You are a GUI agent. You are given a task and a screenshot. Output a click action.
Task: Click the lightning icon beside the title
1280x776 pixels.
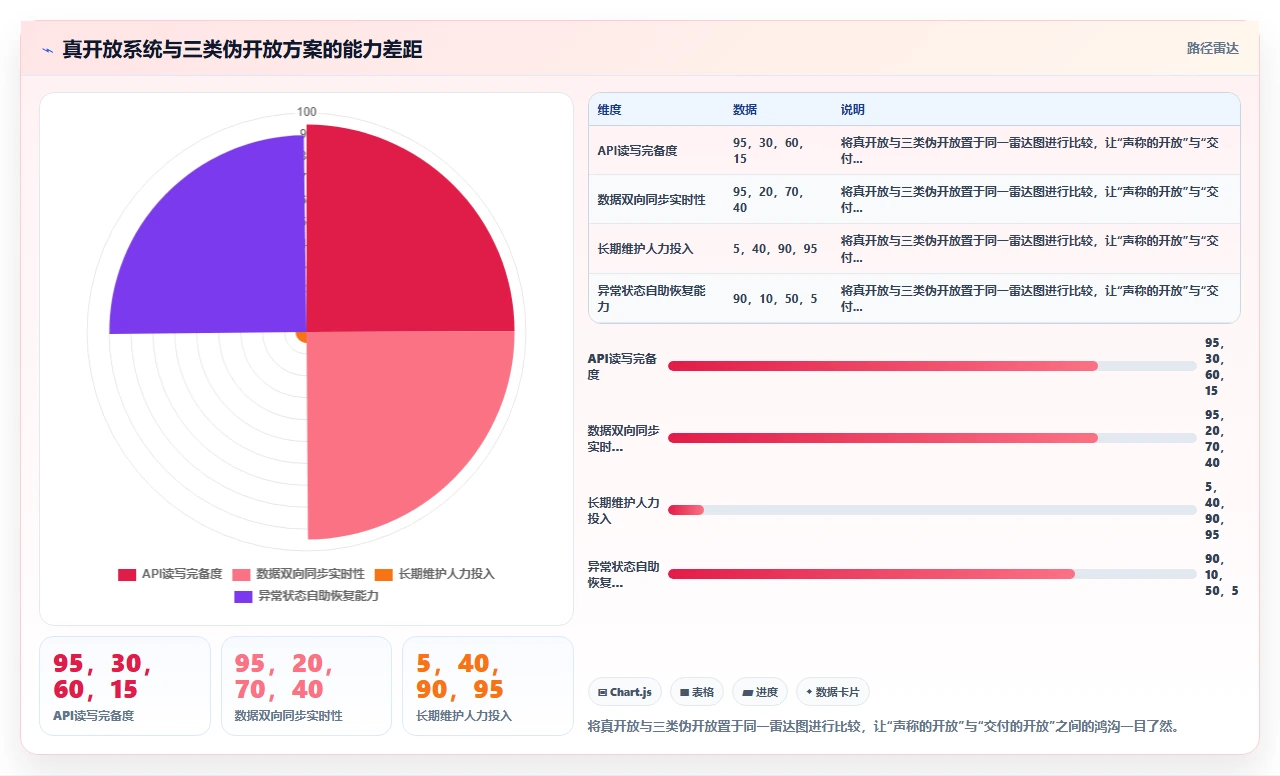pyautogui.click(x=48, y=50)
